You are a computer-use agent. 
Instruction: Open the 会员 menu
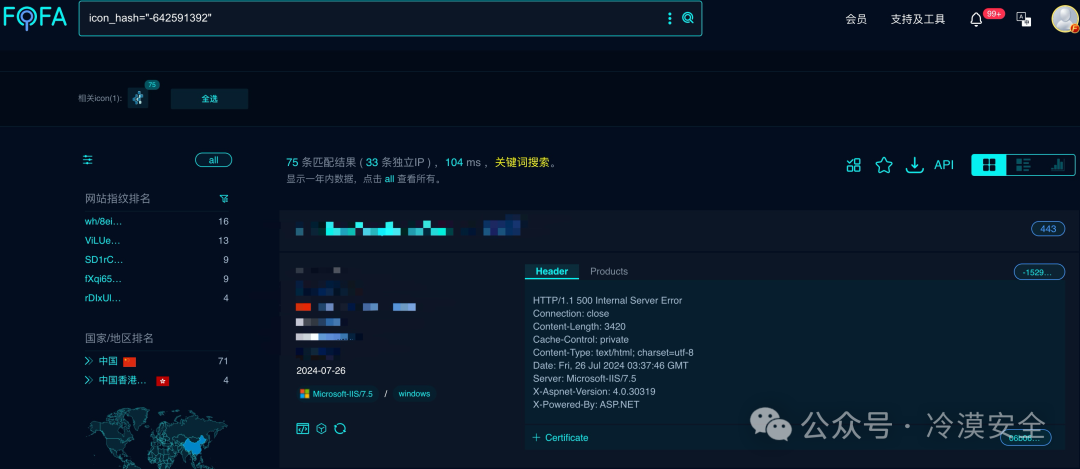(x=855, y=19)
